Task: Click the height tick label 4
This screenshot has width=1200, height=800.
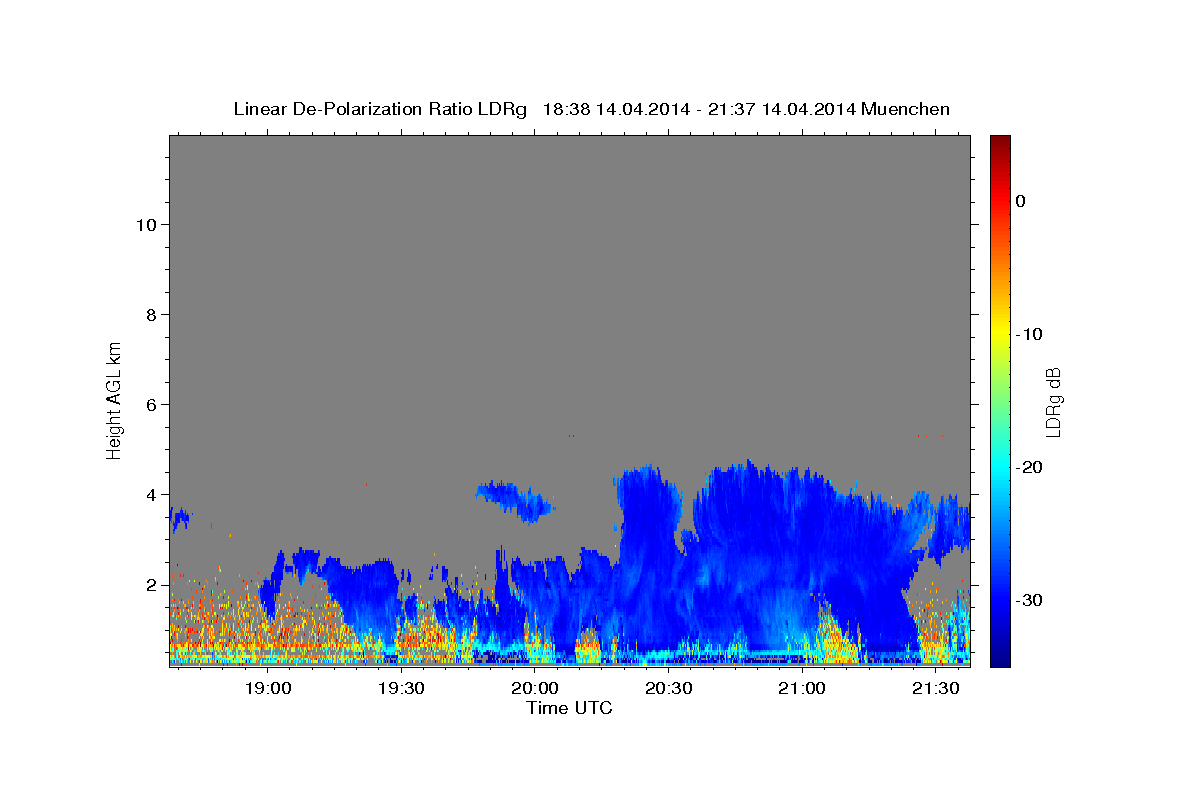Action: coord(150,494)
